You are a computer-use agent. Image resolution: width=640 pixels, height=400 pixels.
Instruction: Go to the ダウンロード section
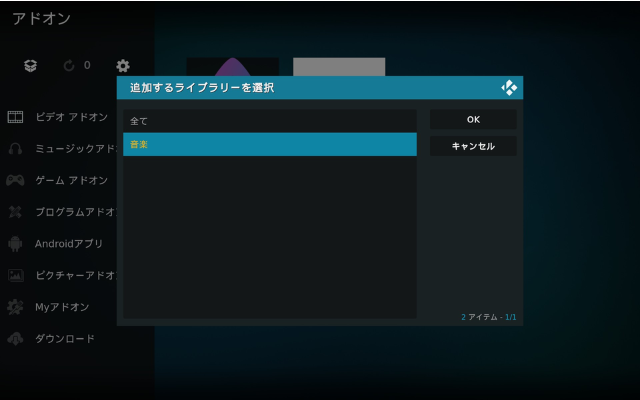pyautogui.click(x=65, y=339)
